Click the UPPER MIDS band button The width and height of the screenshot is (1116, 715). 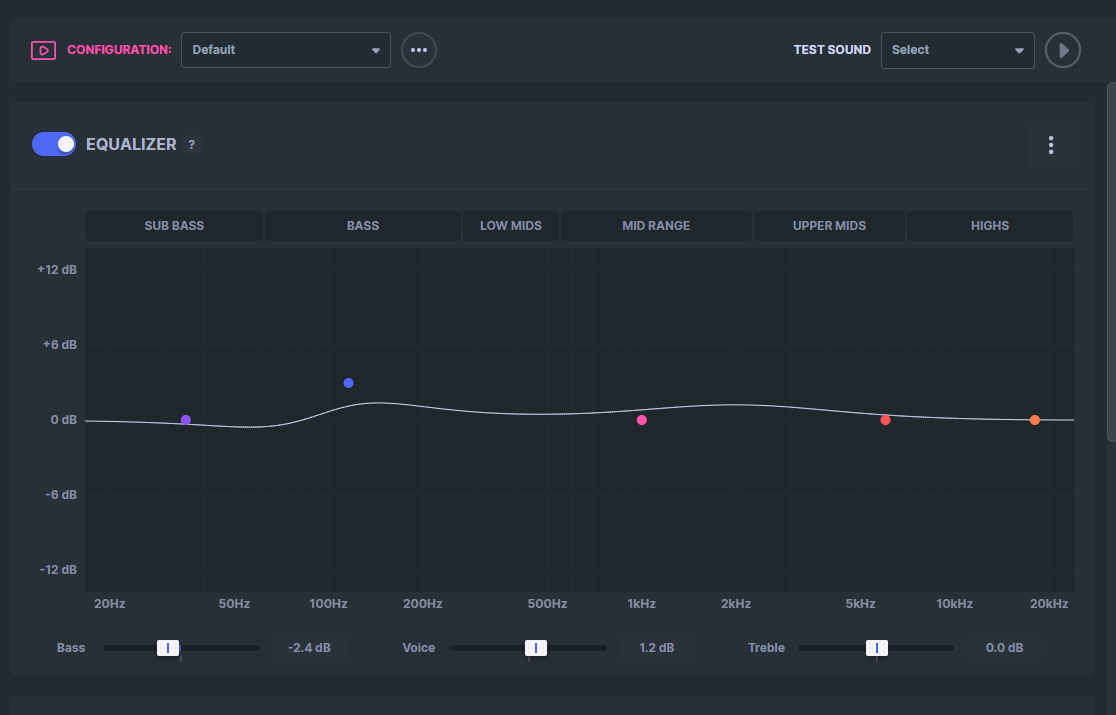coord(829,226)
